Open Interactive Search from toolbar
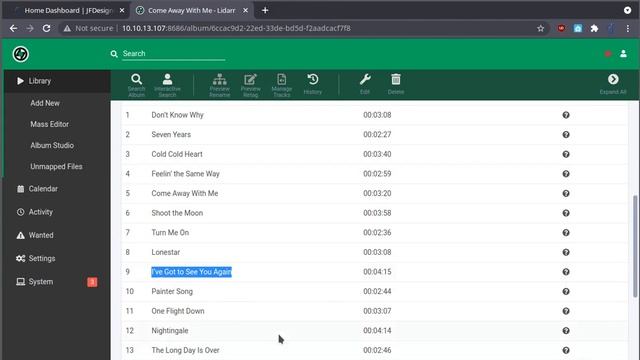The height and width of the screenshot is (360, 640). [167, 85]
